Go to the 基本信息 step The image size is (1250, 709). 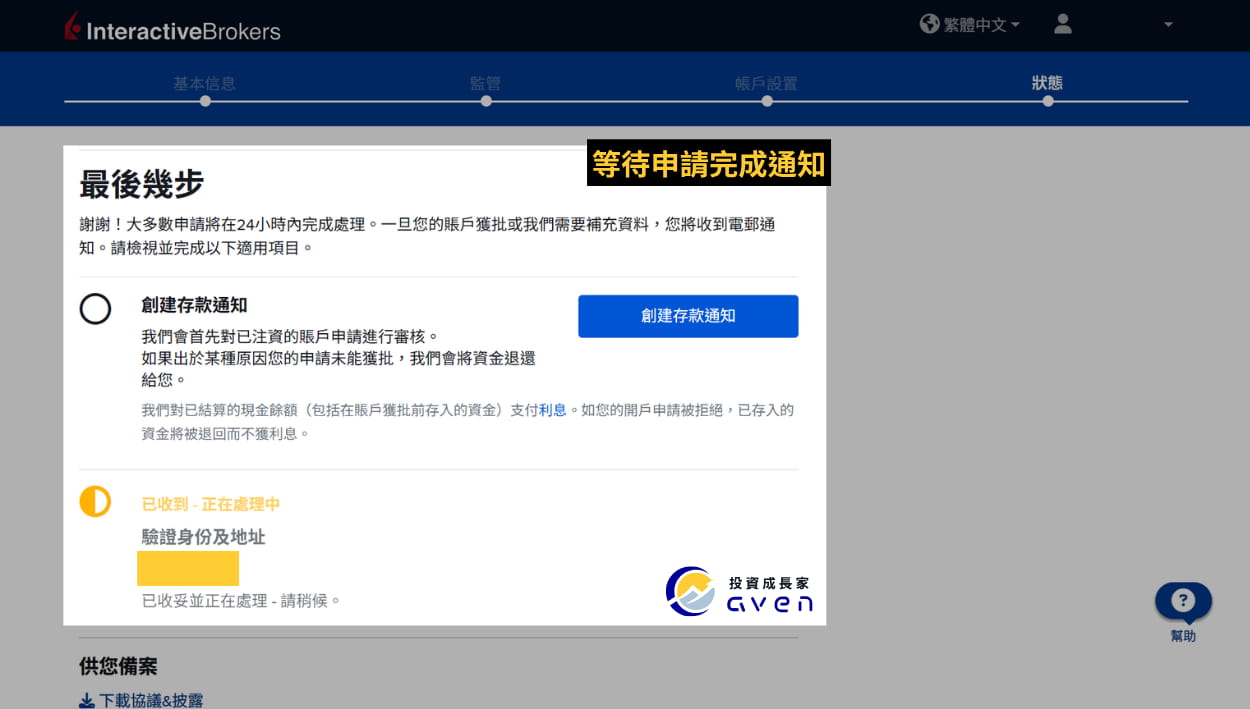pyautogui.click(x=204, y=83)
